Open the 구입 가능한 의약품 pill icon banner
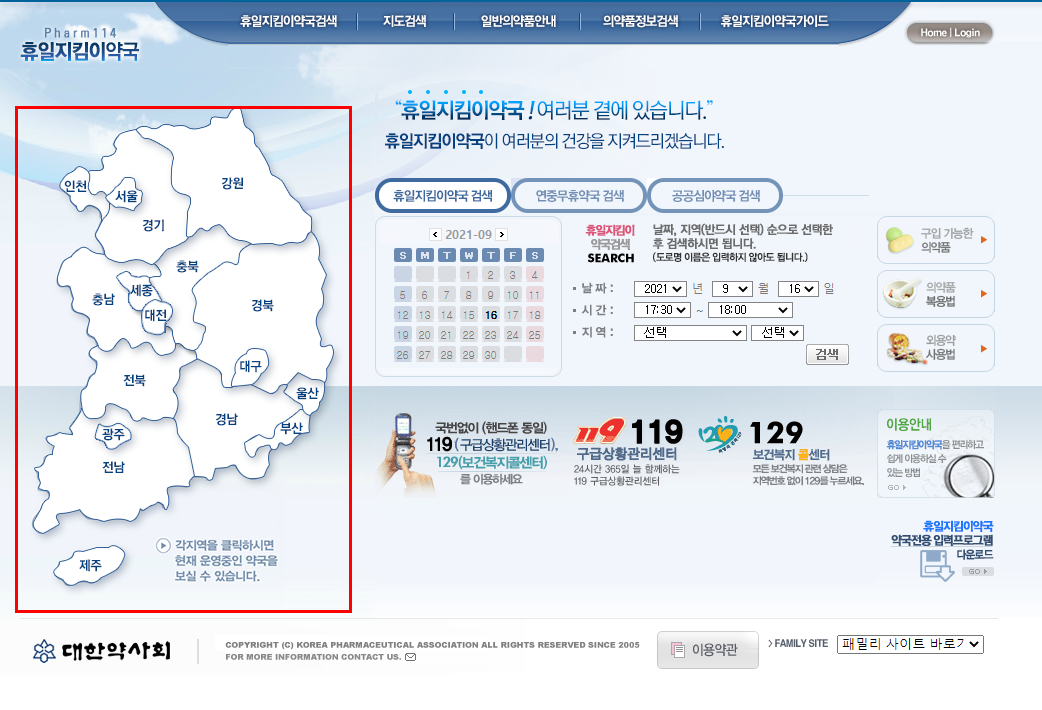The image size is (1042, 710). pyautogui.click(x=936, y=240)
